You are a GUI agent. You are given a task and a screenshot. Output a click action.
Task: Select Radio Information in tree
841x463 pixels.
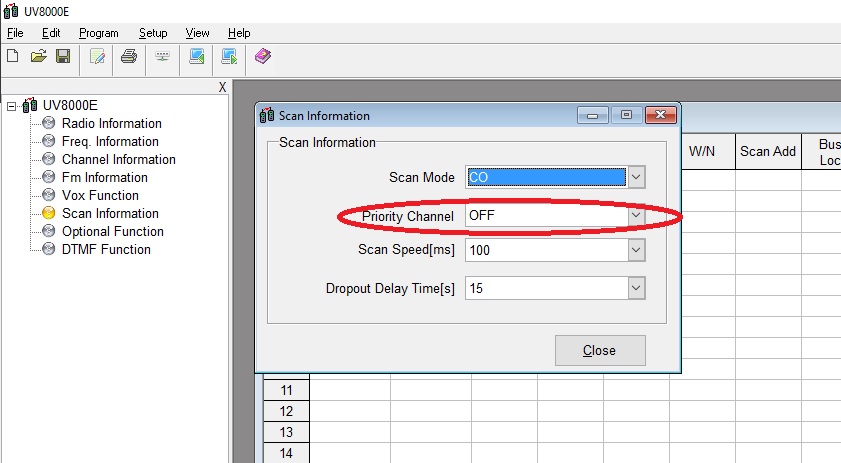pos(112,123)
